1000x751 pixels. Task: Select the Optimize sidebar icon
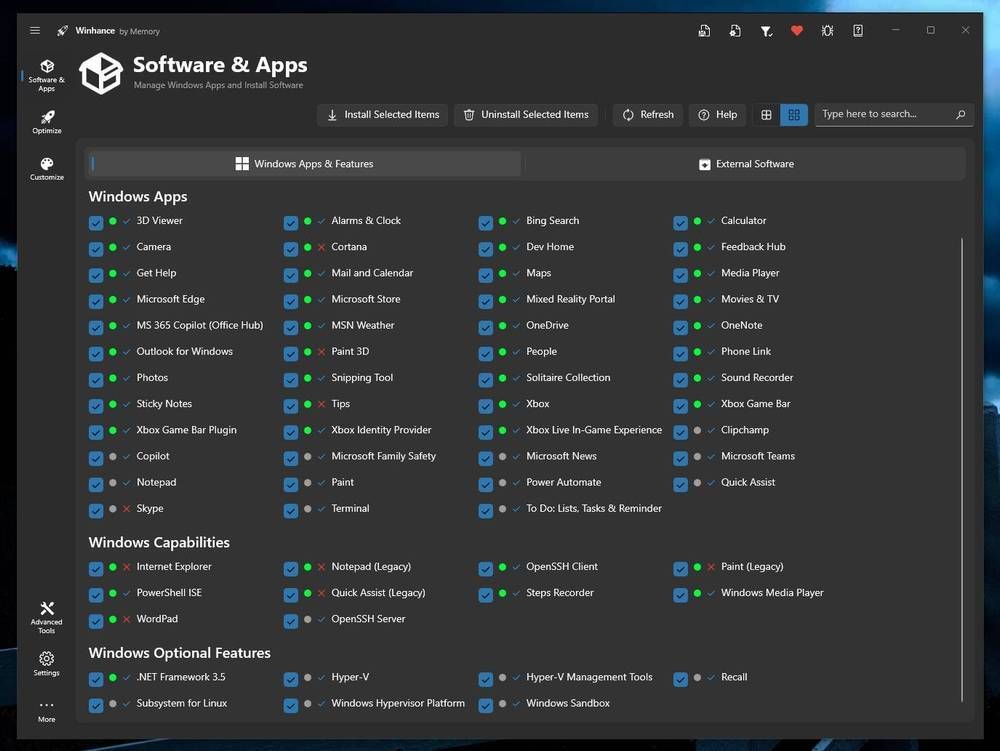46,120
